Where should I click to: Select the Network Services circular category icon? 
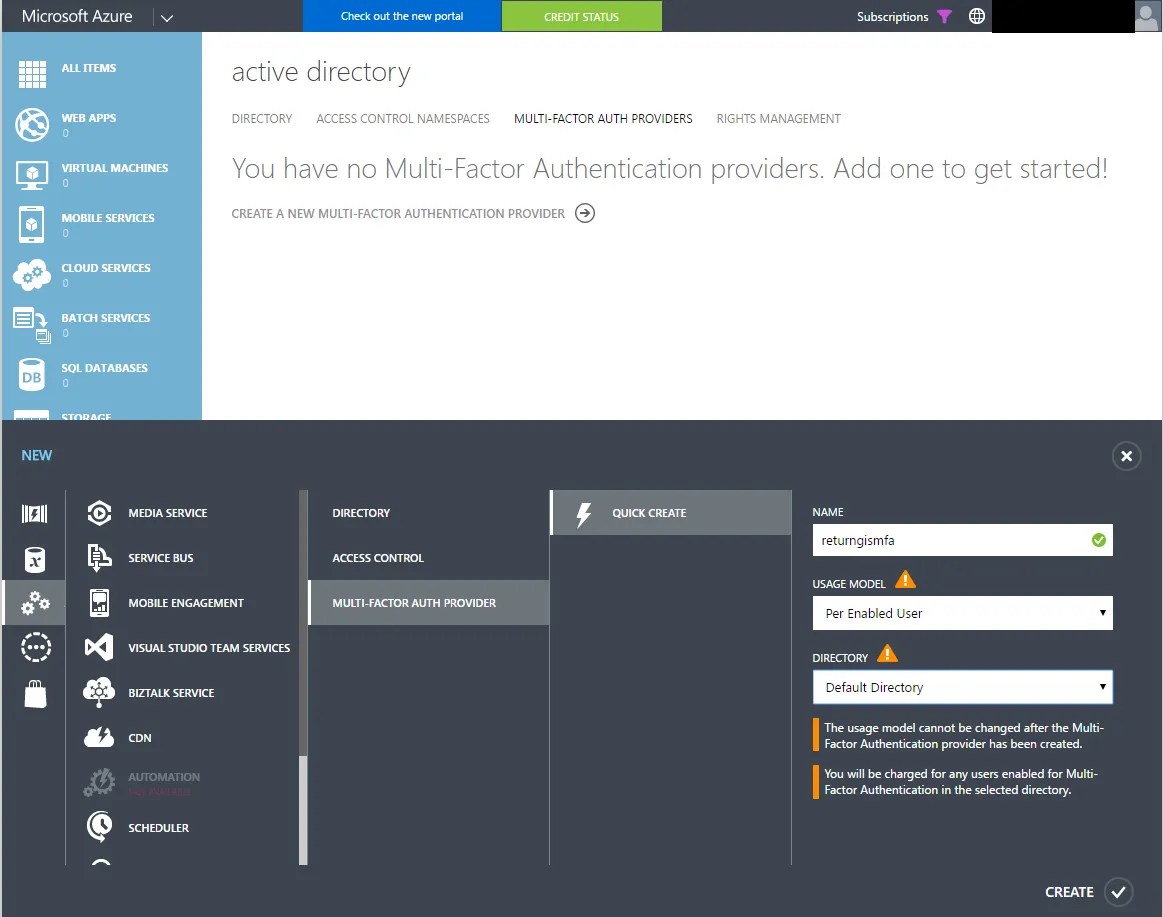35,648
